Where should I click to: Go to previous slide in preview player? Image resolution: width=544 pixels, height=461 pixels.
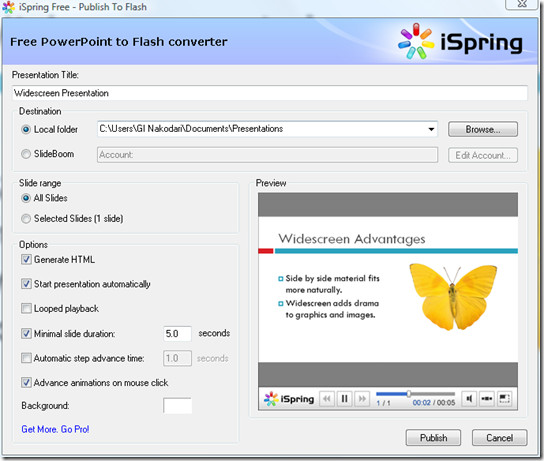coord(326,399)
